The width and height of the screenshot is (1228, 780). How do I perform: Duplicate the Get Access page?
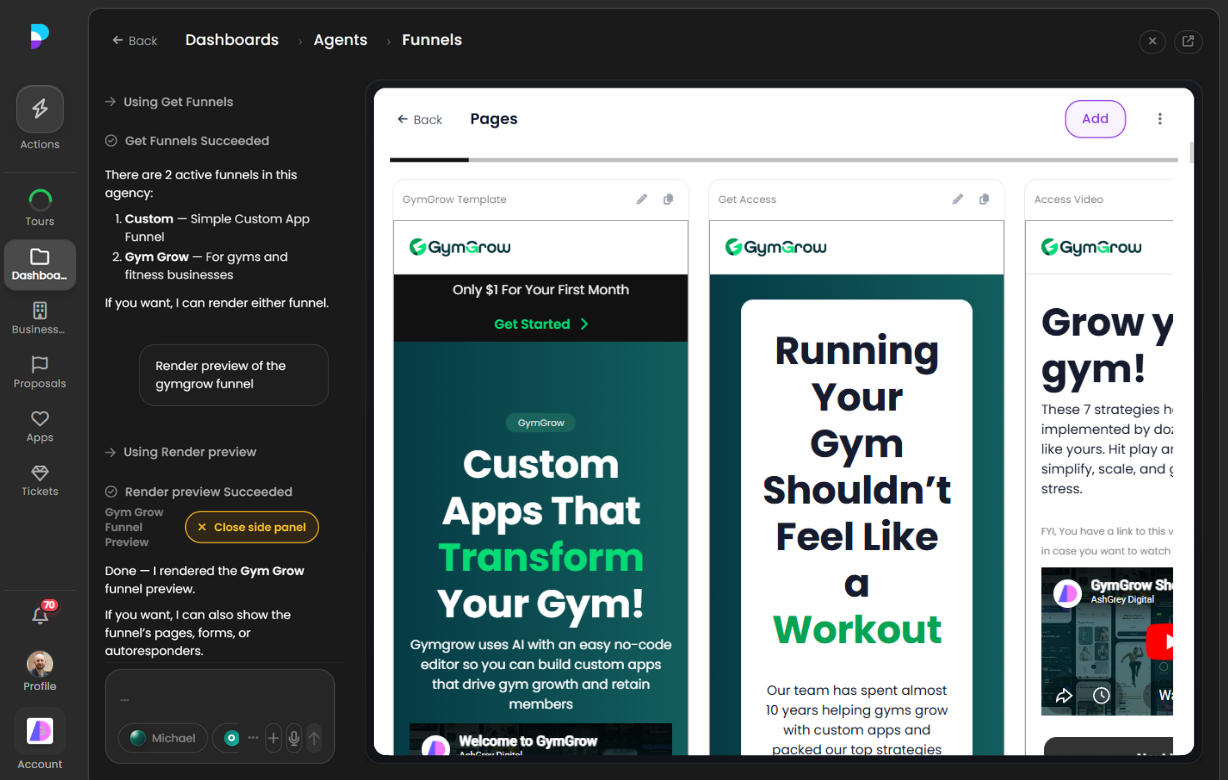[x=984, y=199]
